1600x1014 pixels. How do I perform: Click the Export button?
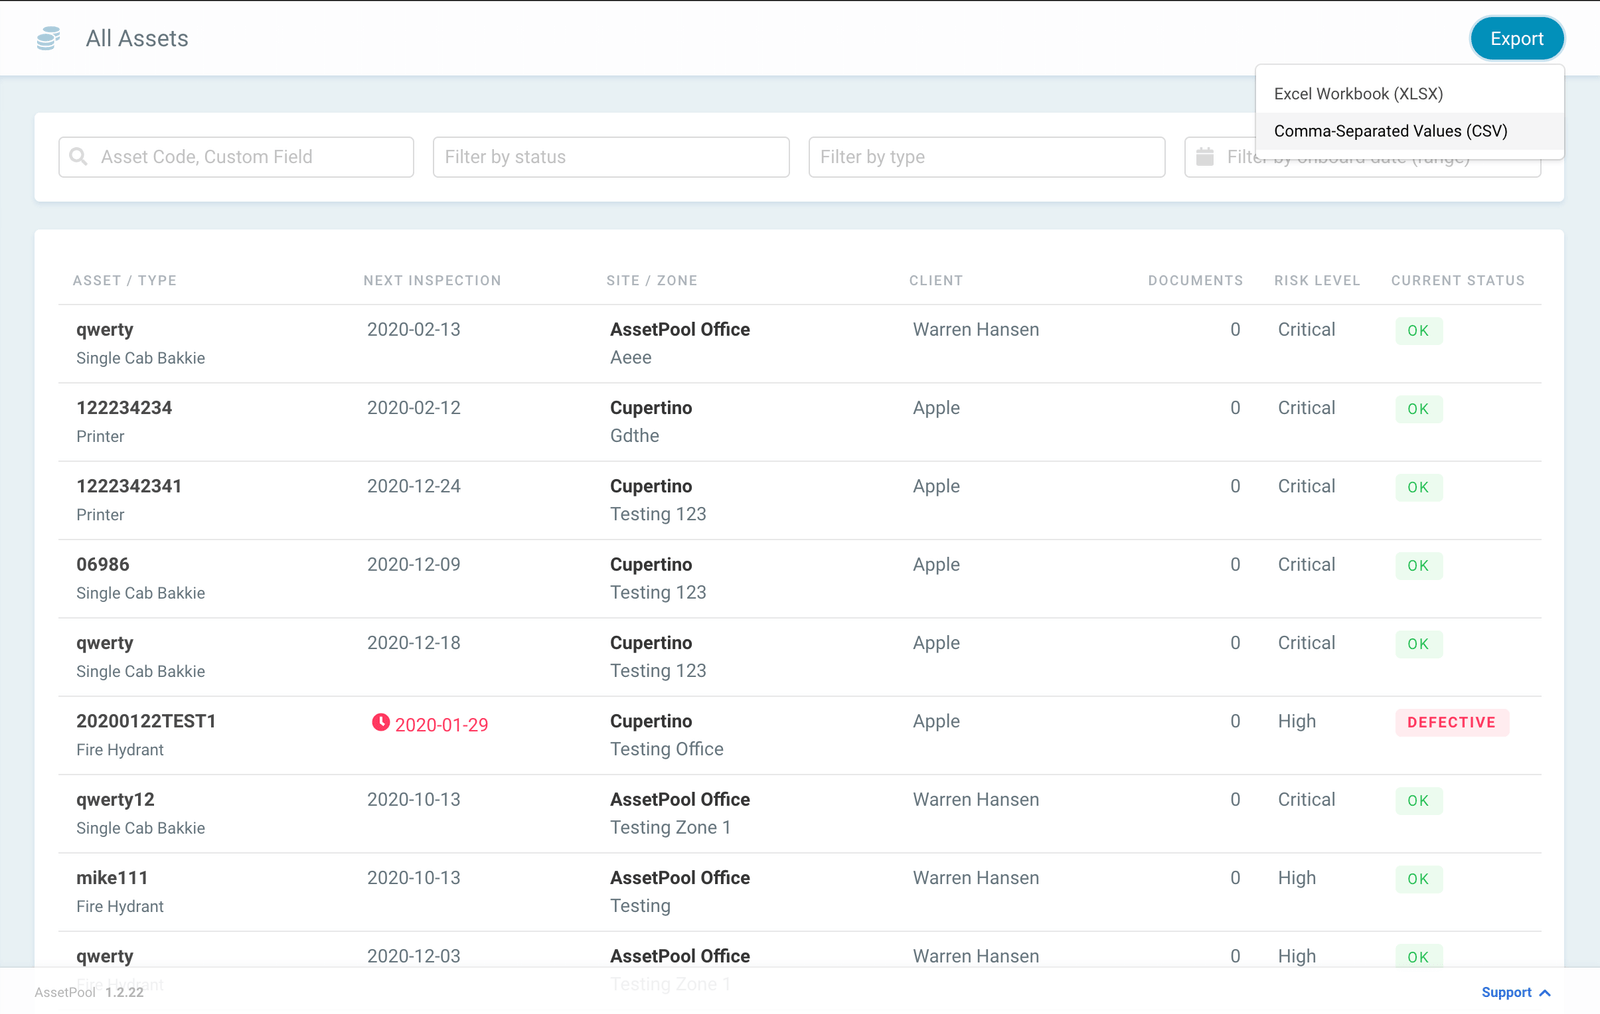pos(1517,39)
